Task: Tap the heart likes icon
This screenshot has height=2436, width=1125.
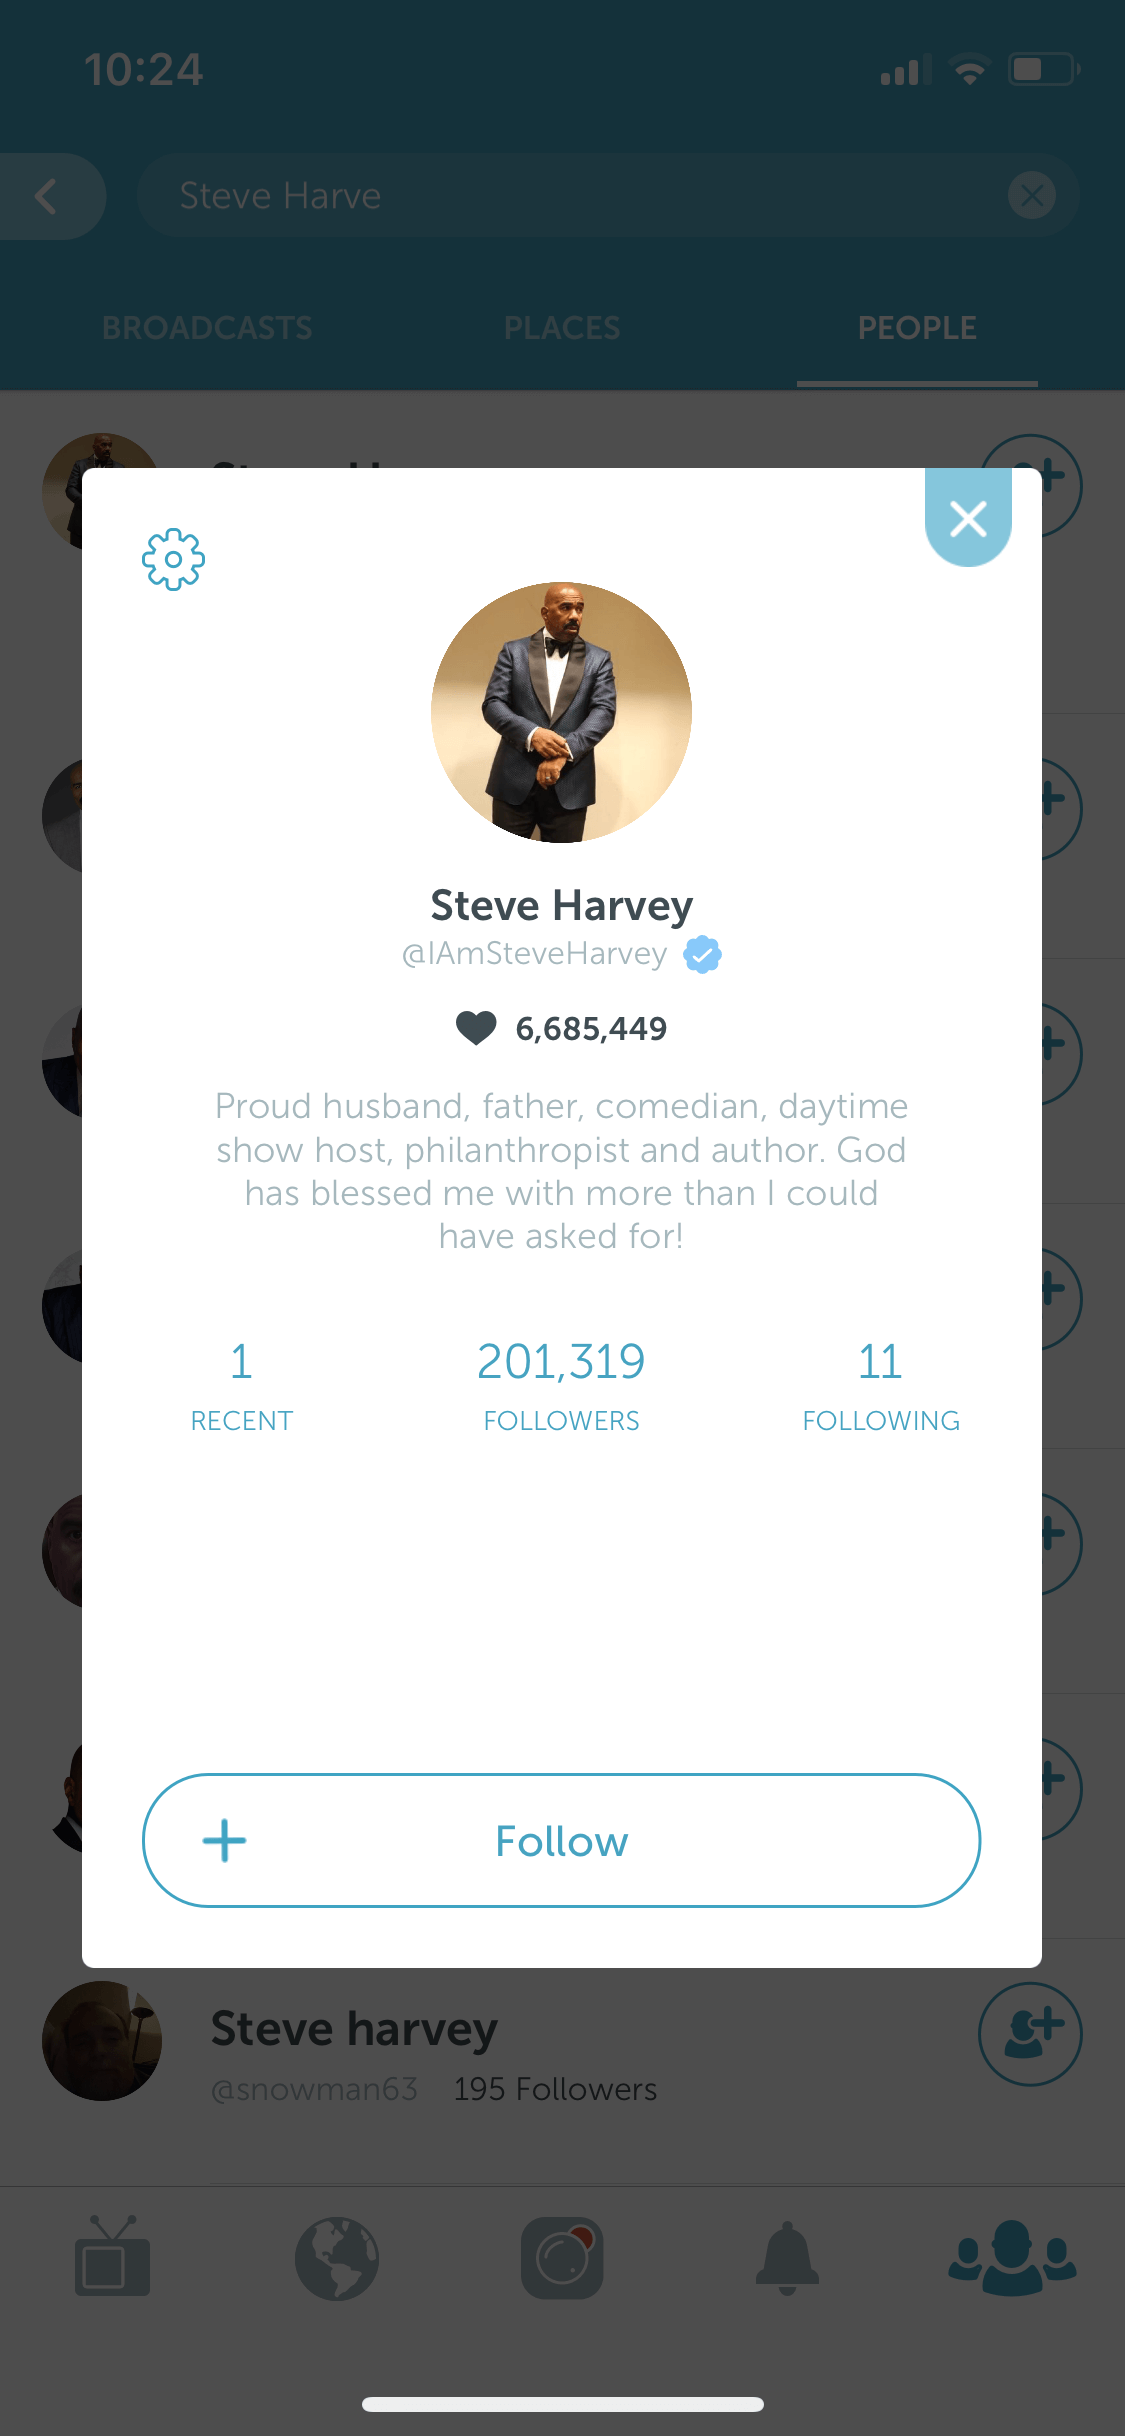Action: click(476, 1027)
